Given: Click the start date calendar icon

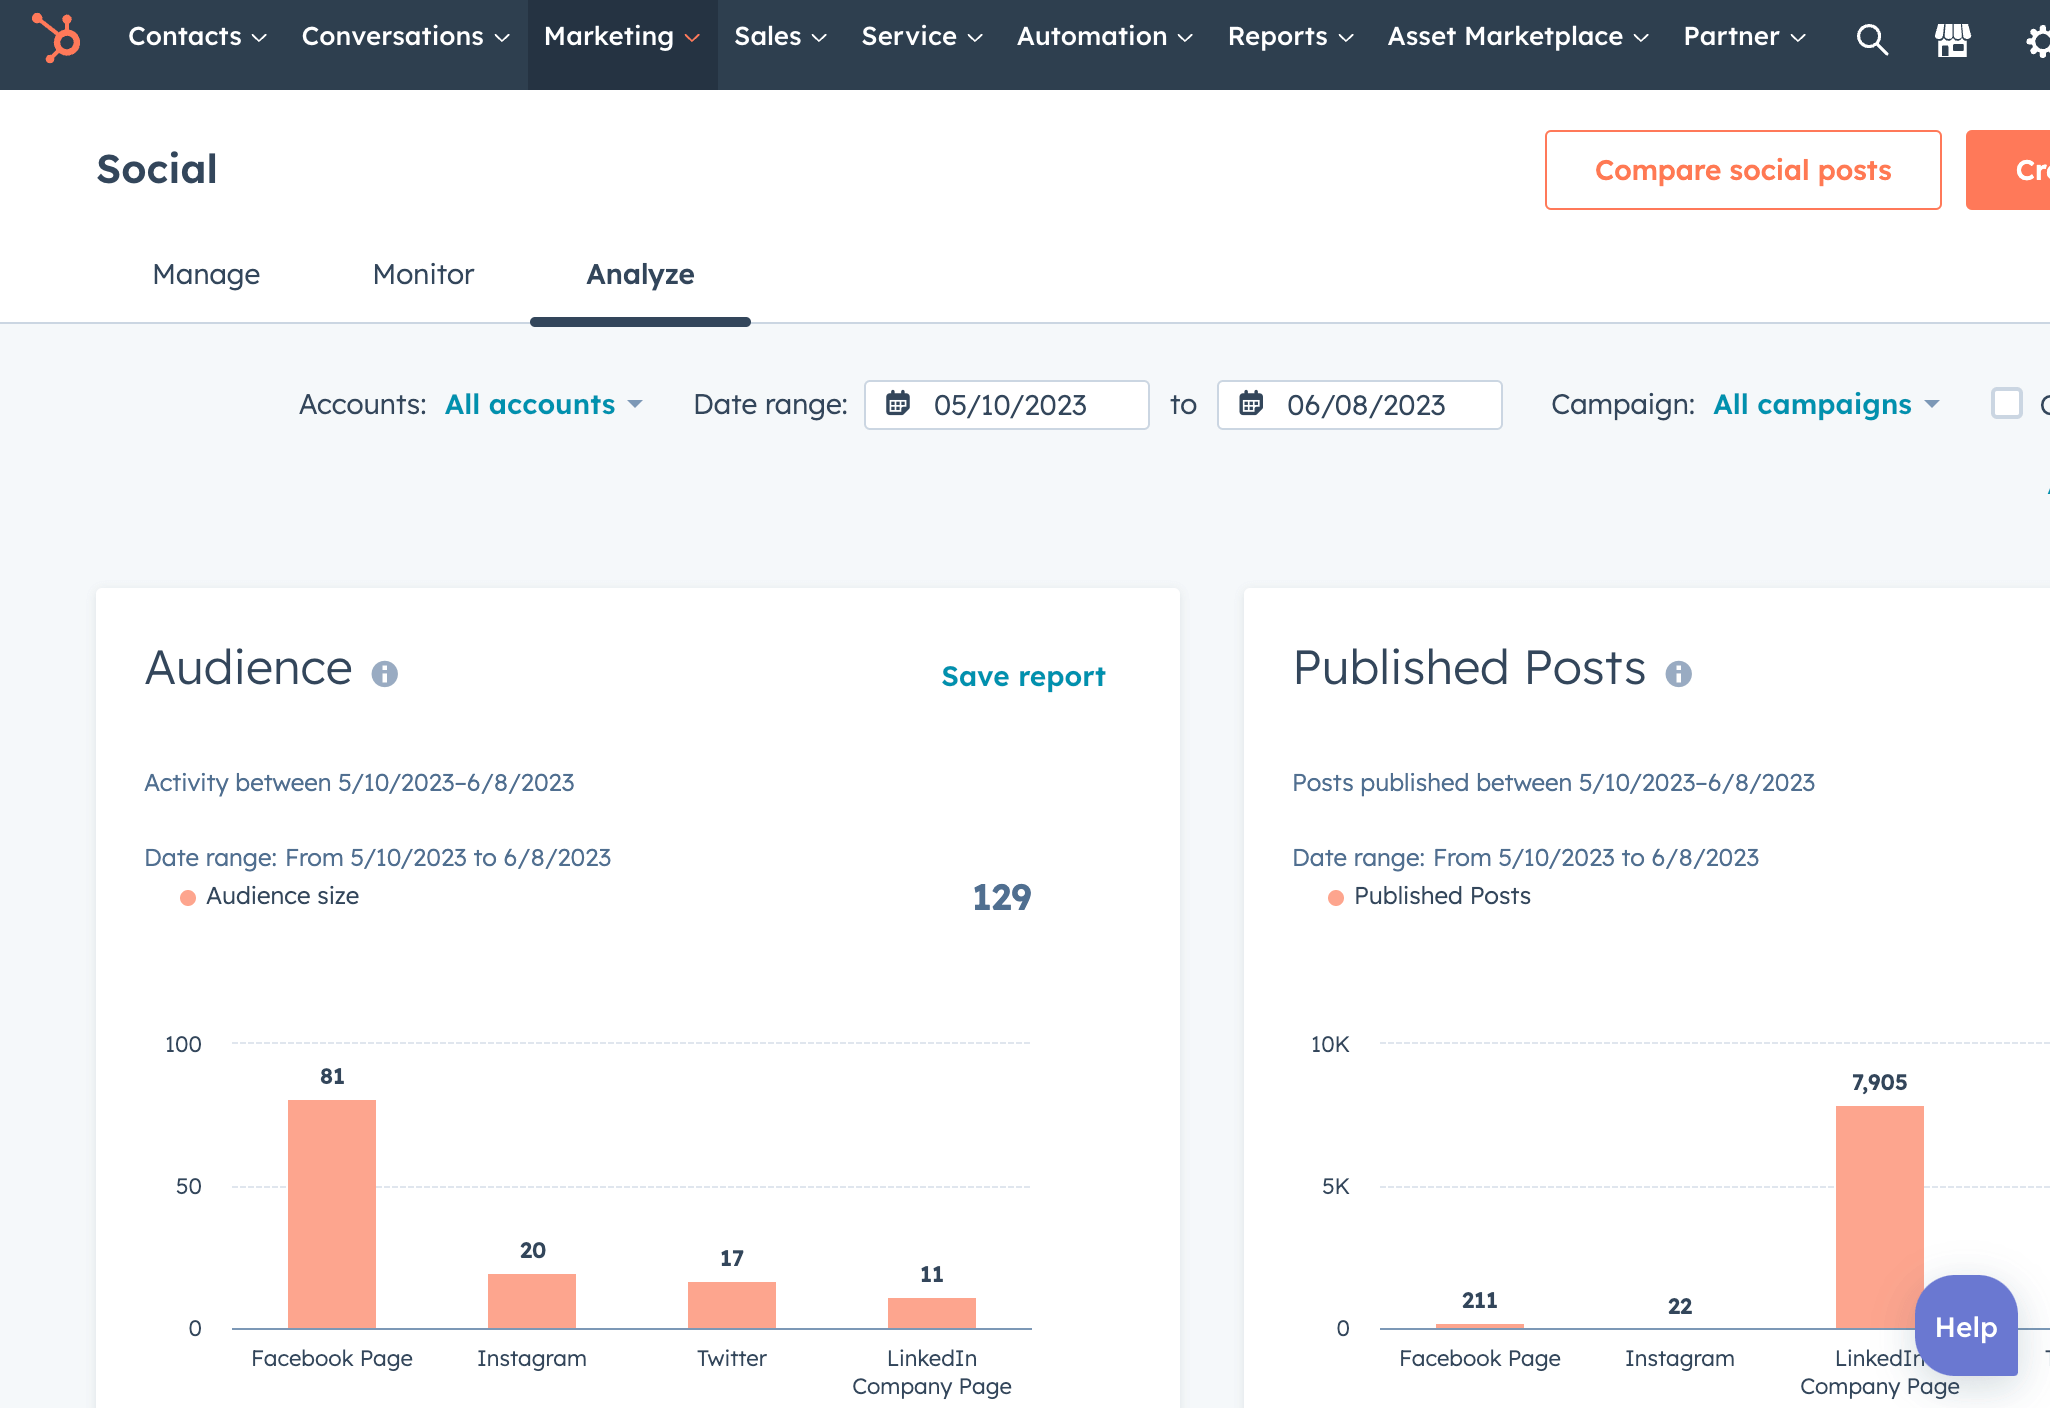Looking at the screenshot, I should pos(897,405).
